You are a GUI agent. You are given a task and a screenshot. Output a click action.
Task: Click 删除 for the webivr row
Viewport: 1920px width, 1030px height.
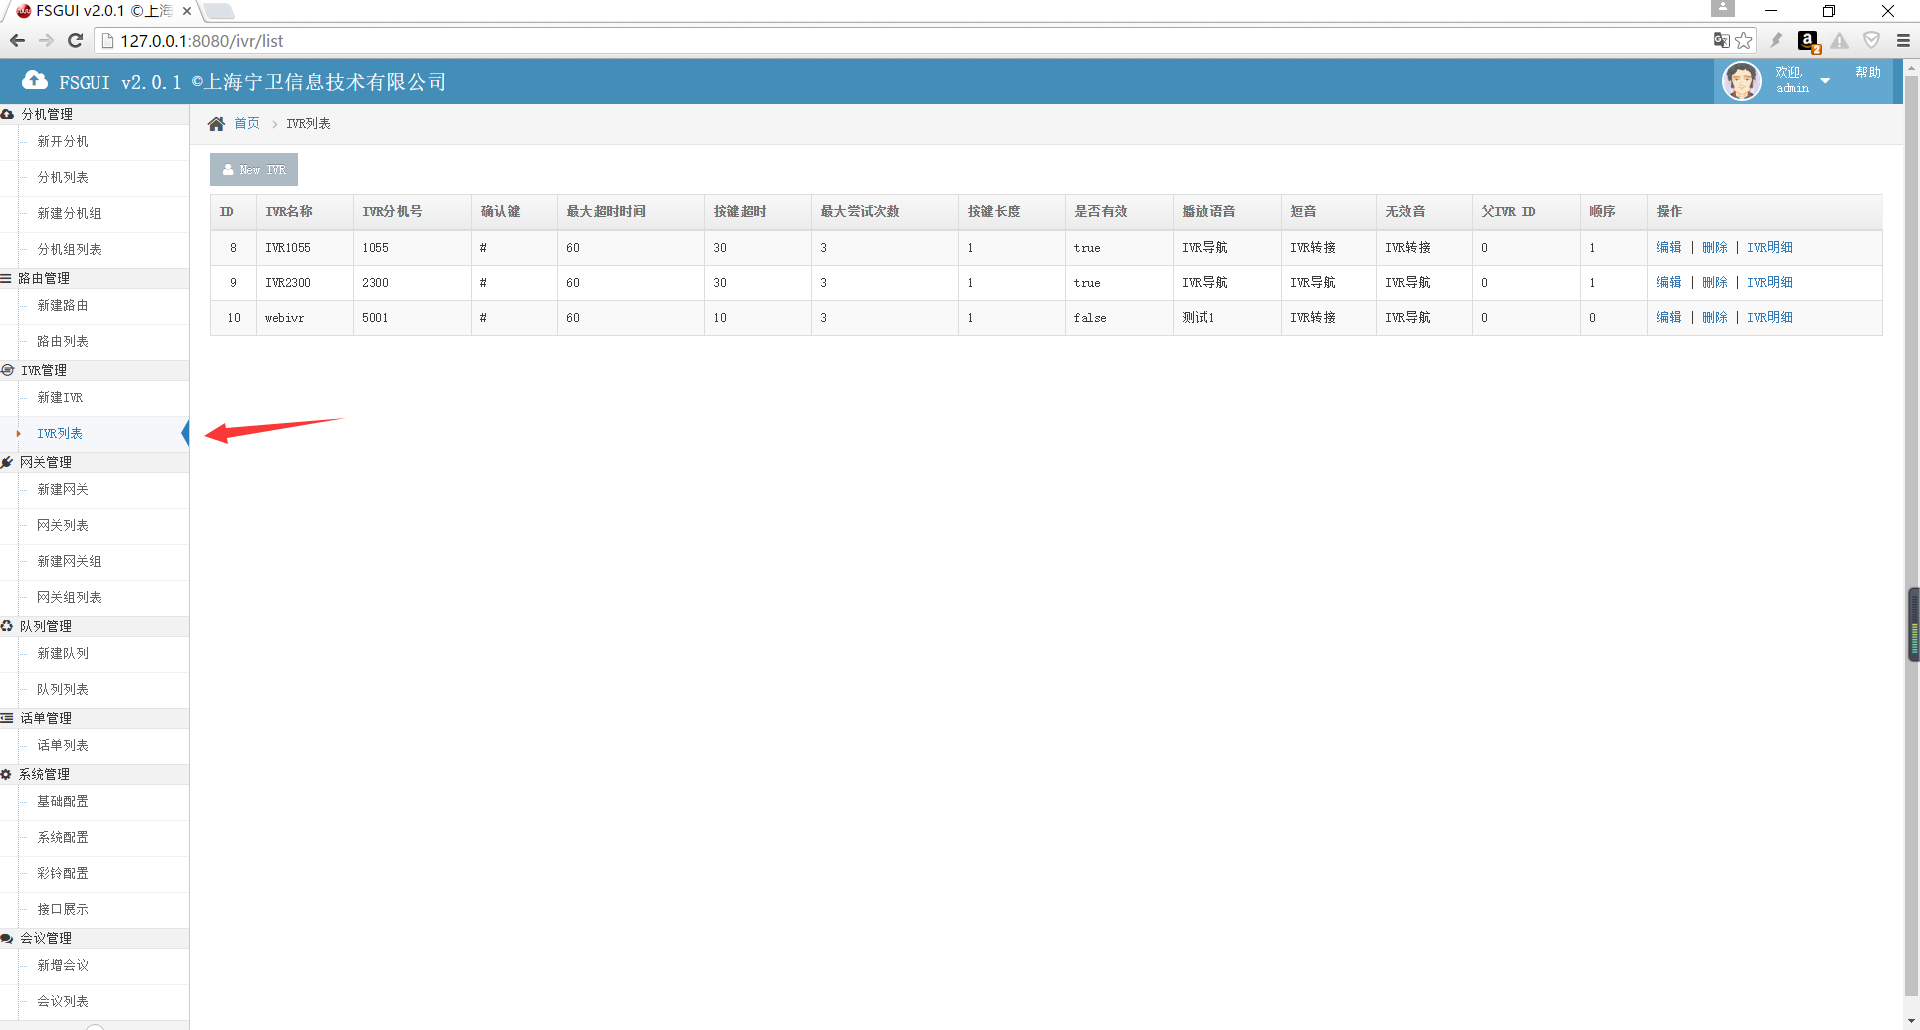pos(1714,318)
